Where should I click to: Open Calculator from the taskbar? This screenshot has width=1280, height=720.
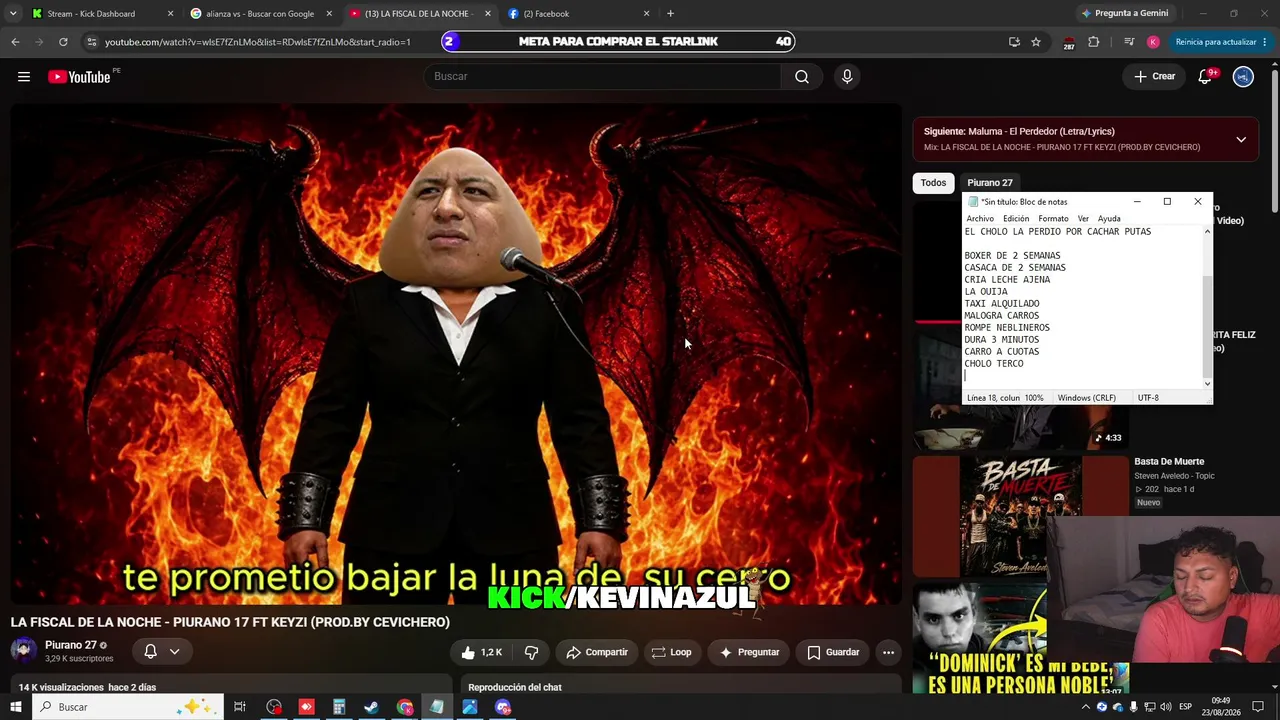[x=339, y=707]
